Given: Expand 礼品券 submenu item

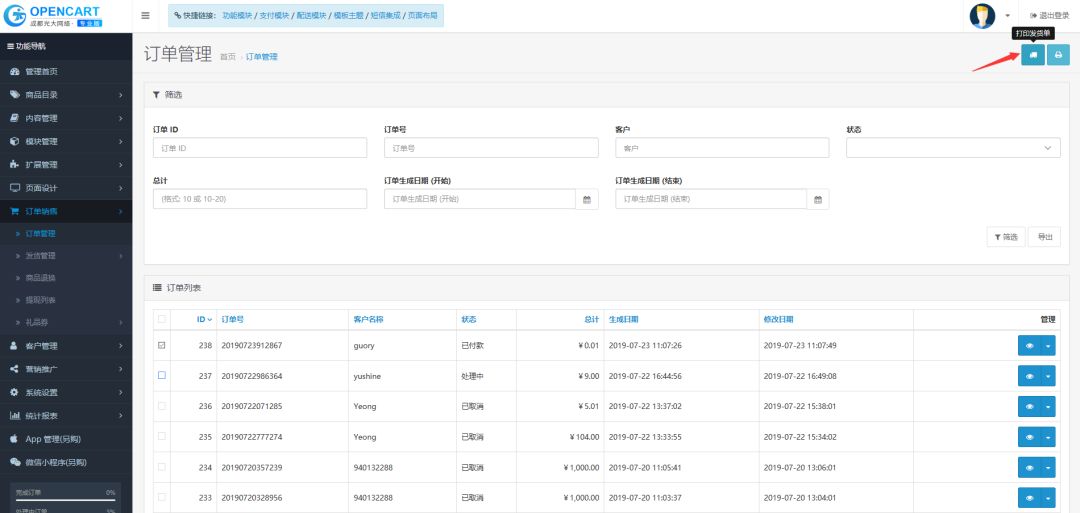Looking at the screenshot, I should (66, 322).
